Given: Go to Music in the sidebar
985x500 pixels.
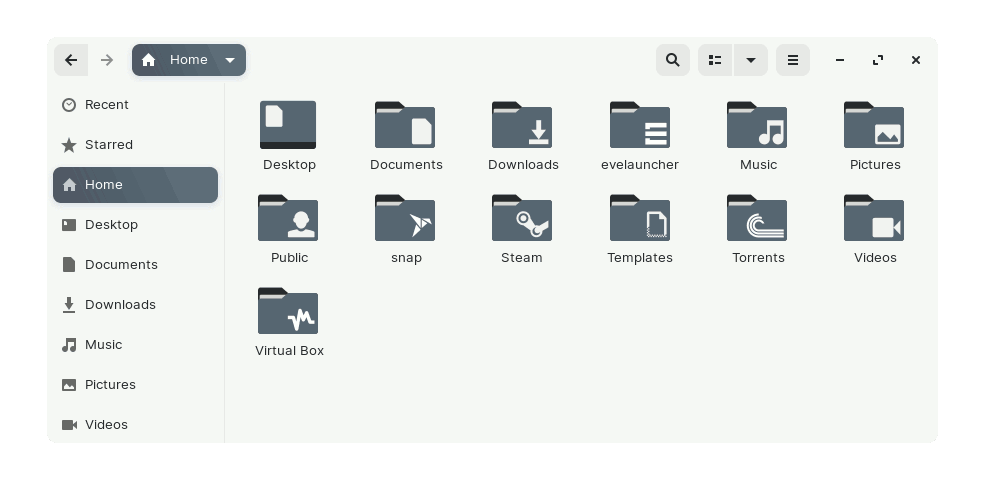Looking at the screenshot, I should coord(136,345).
